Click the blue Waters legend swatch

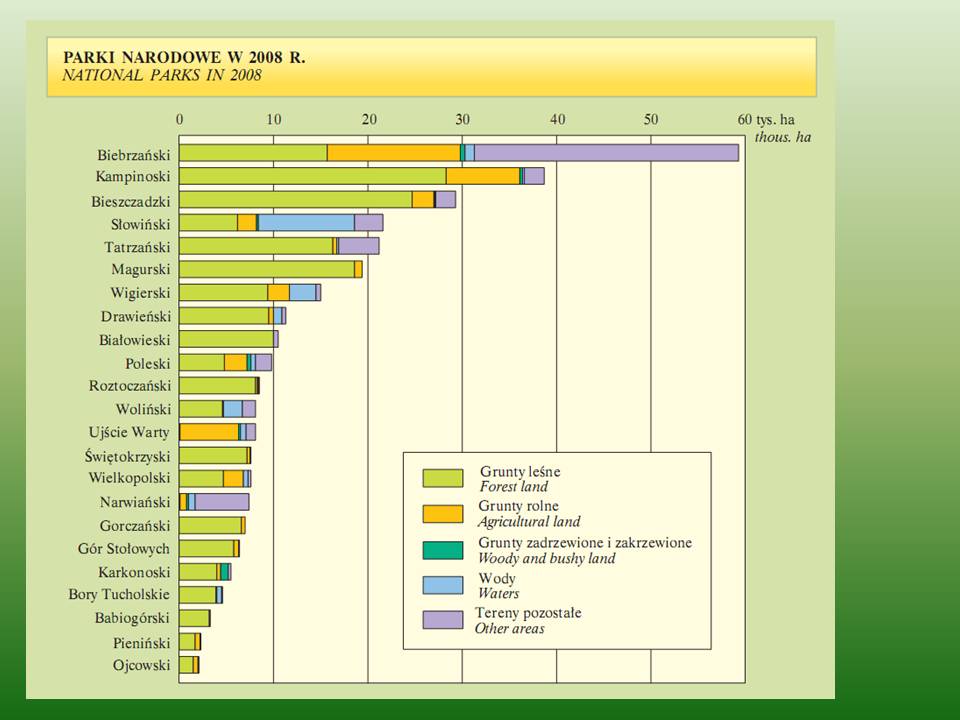pos(443,586)
